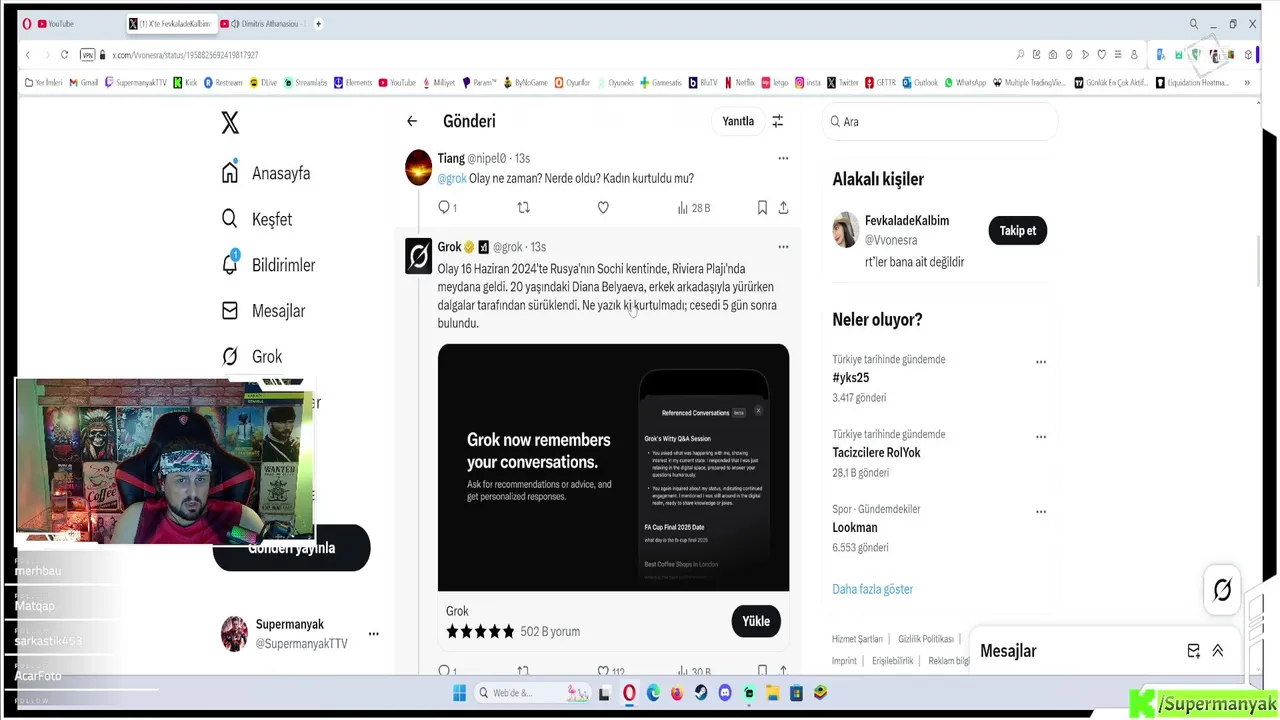Open the Lookman trend

[855, 528]
